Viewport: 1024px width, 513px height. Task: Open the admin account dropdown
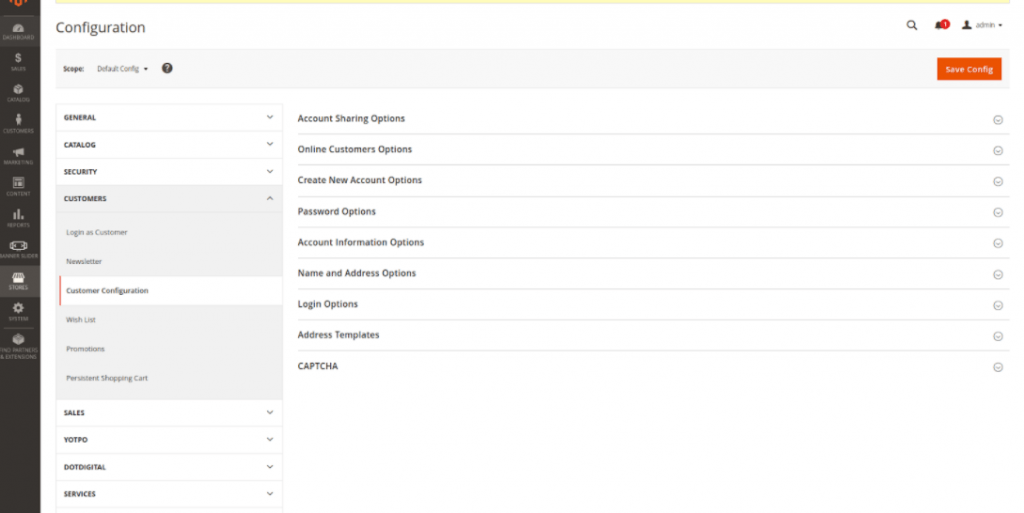[x=981, y=25]
